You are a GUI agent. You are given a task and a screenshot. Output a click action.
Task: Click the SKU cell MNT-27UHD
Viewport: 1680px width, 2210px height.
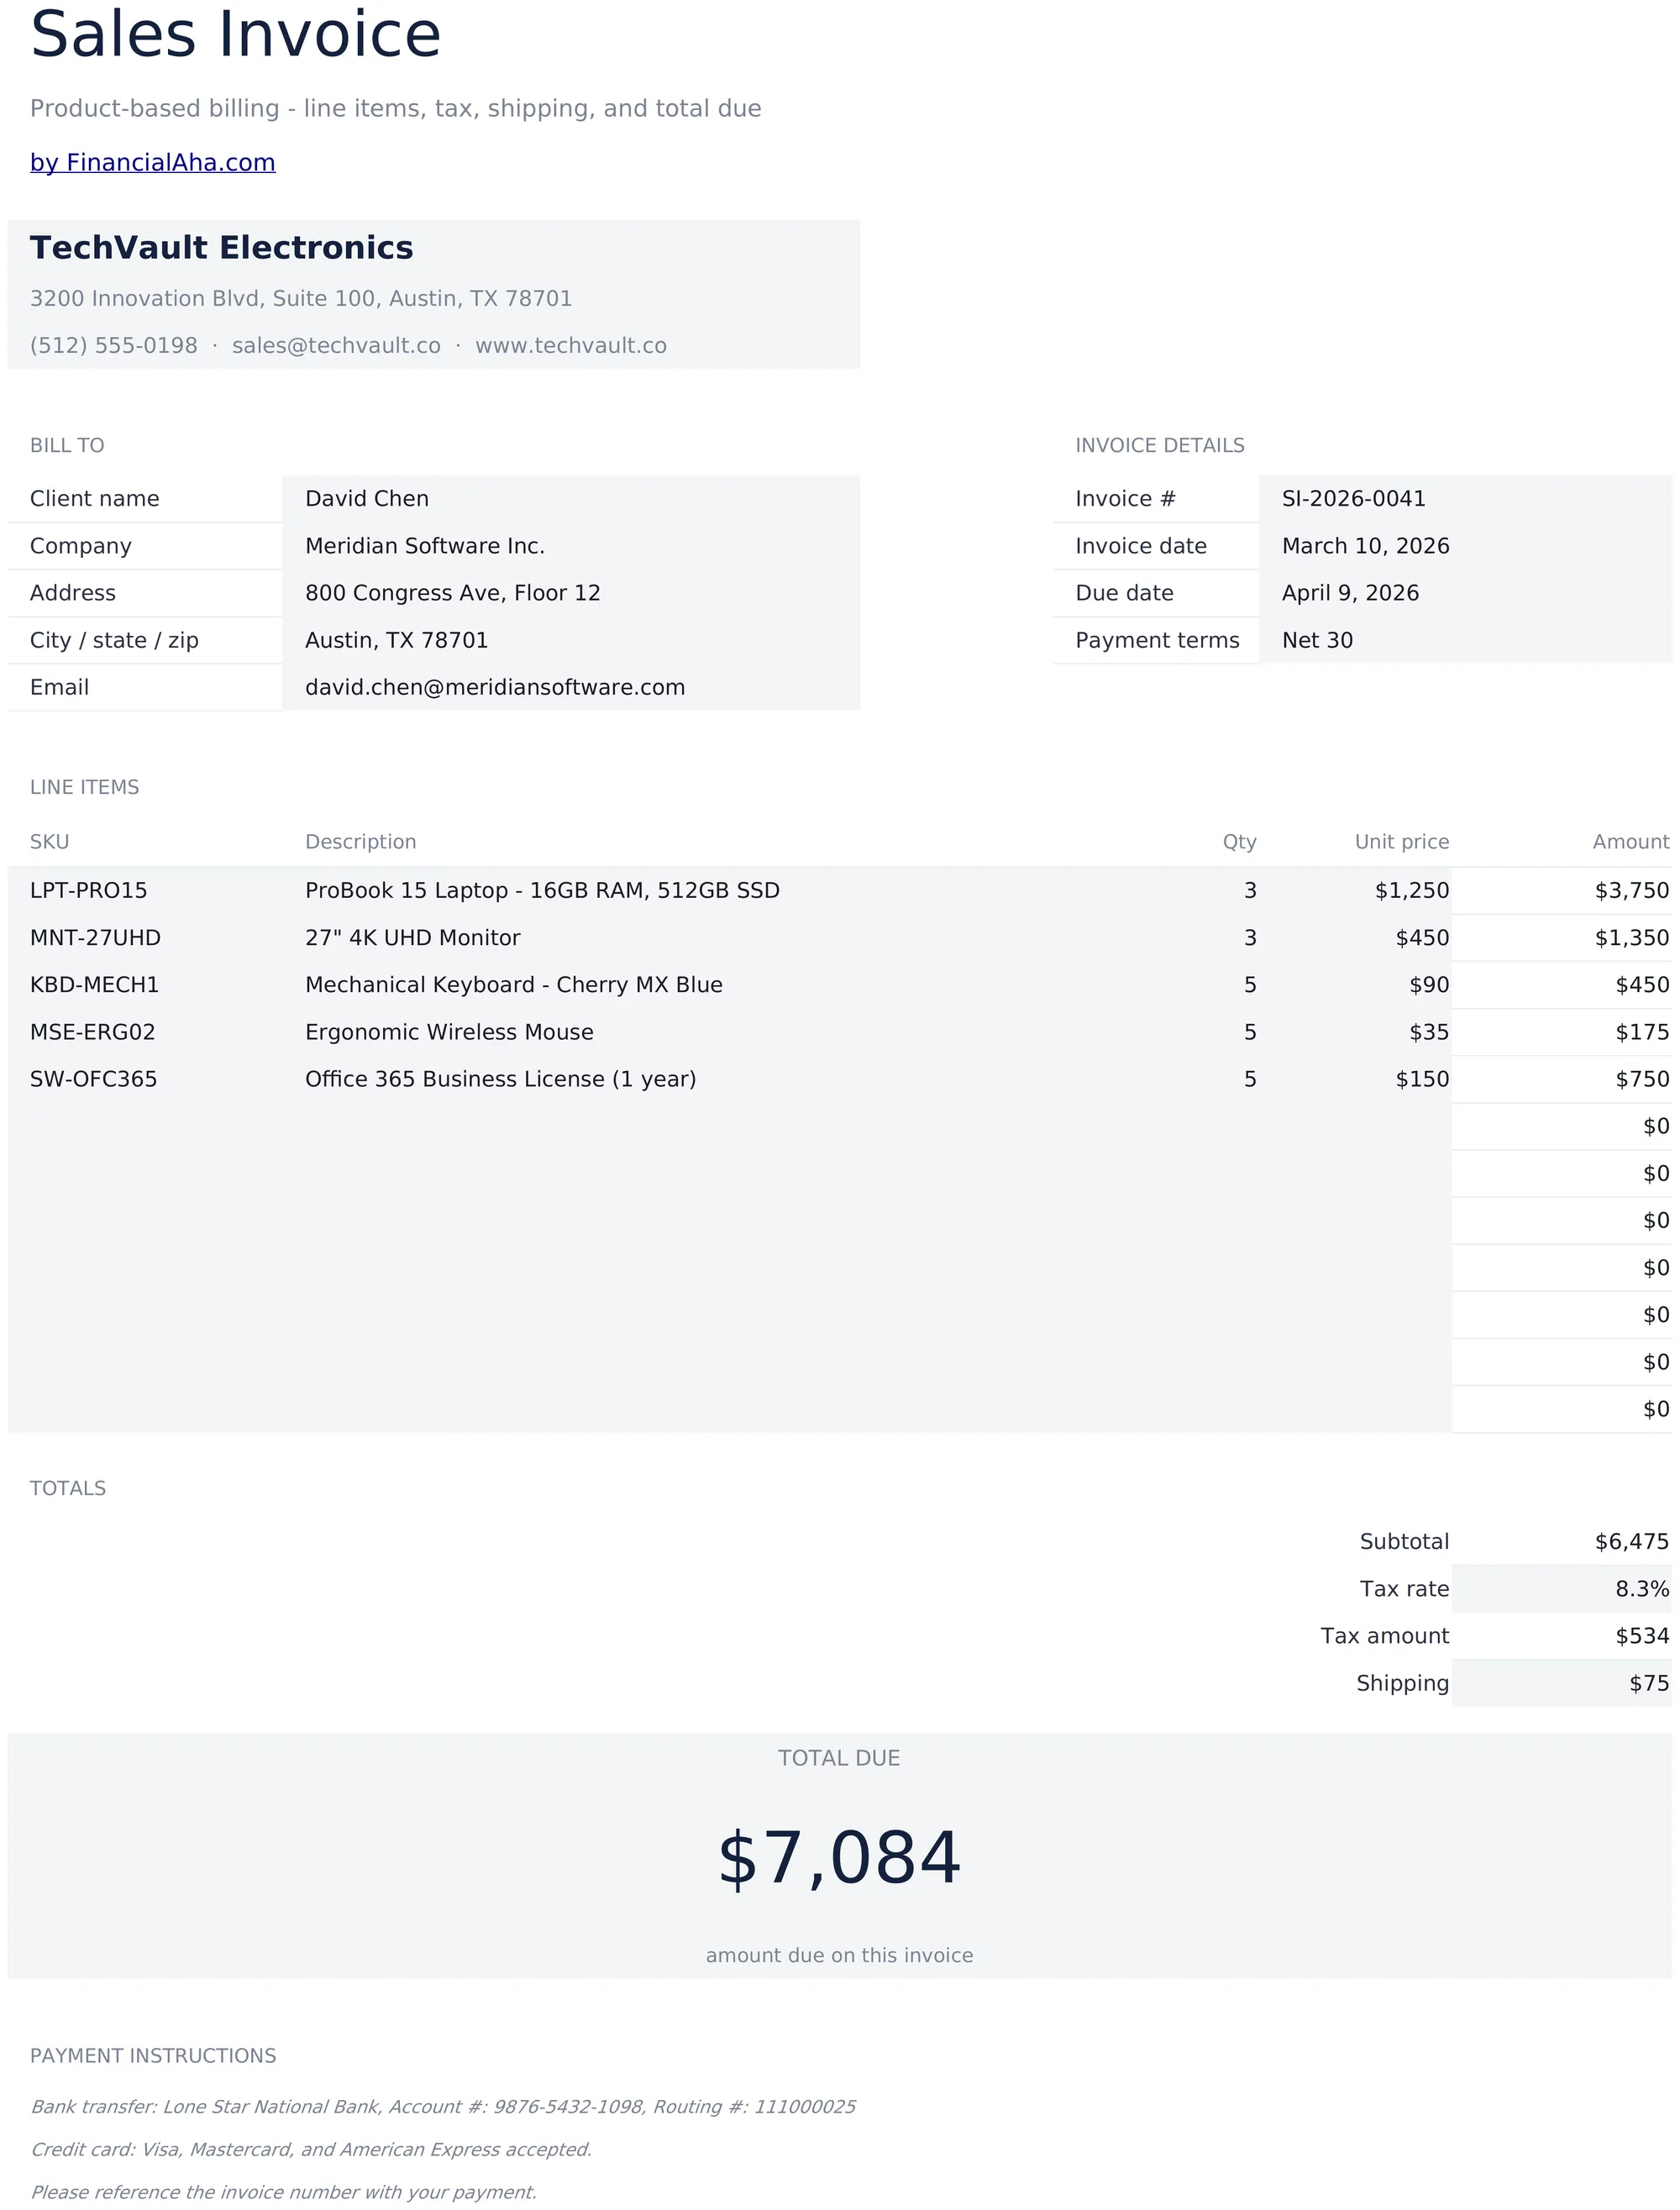tap(145, 938)
